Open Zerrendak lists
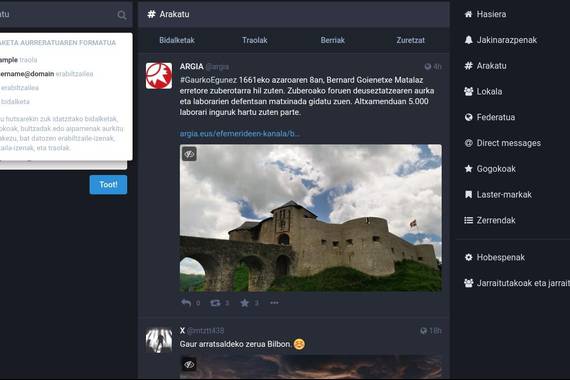Viewport: 570px width, 380px height. 490,220
